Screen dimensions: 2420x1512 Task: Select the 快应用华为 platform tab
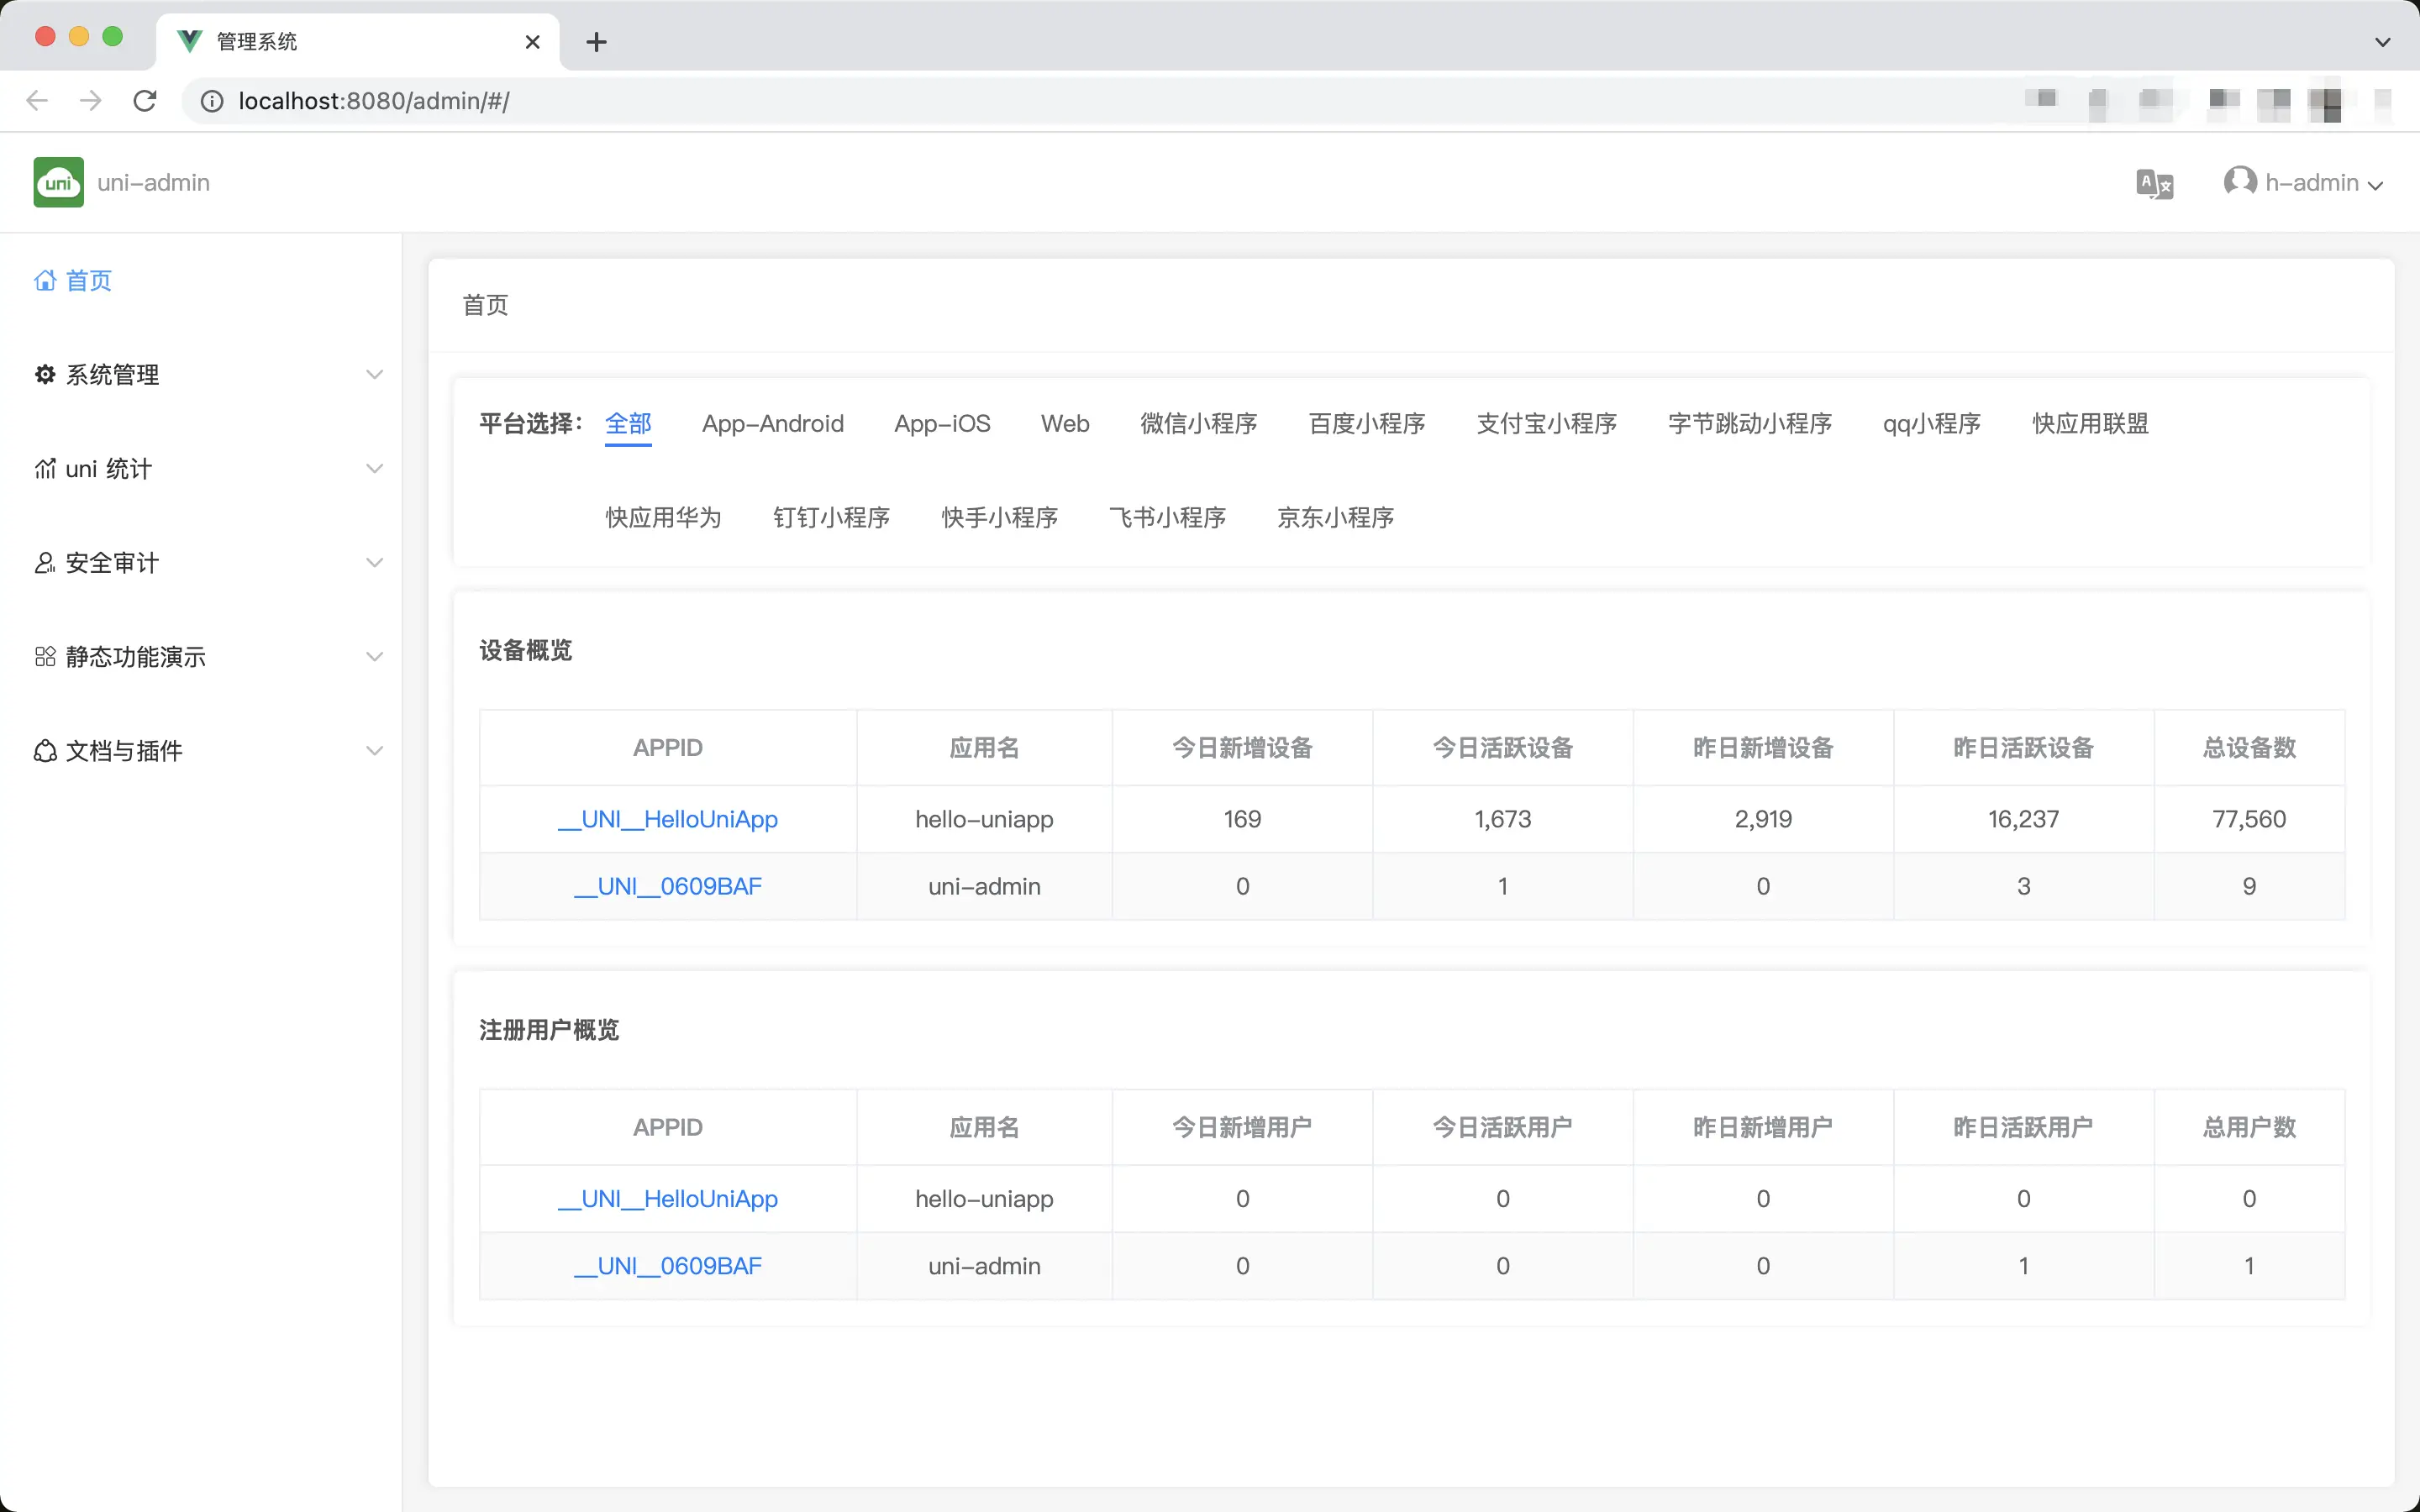[663, 518]
